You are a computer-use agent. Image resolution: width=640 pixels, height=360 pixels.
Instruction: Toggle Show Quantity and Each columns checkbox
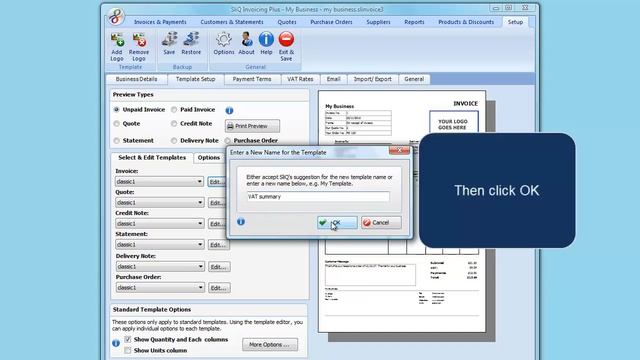[128, 339]
